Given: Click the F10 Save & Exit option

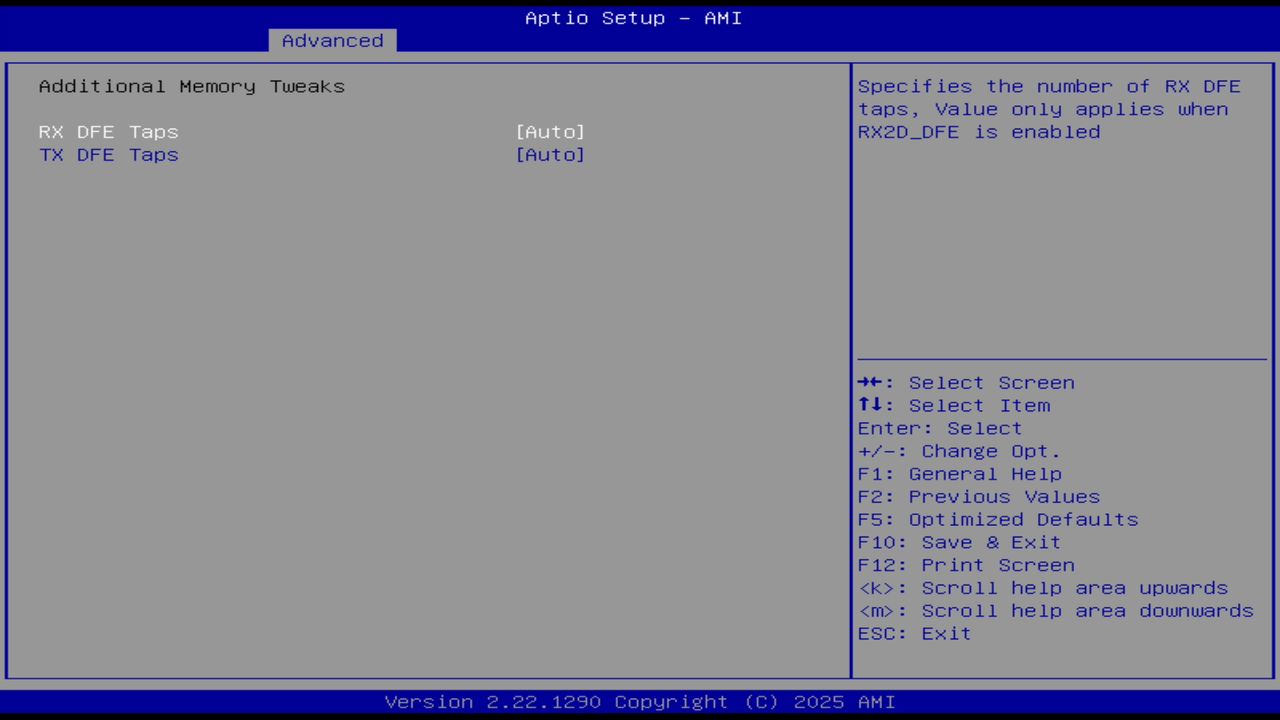Looking at the screenshot, I should coord(958,541).
